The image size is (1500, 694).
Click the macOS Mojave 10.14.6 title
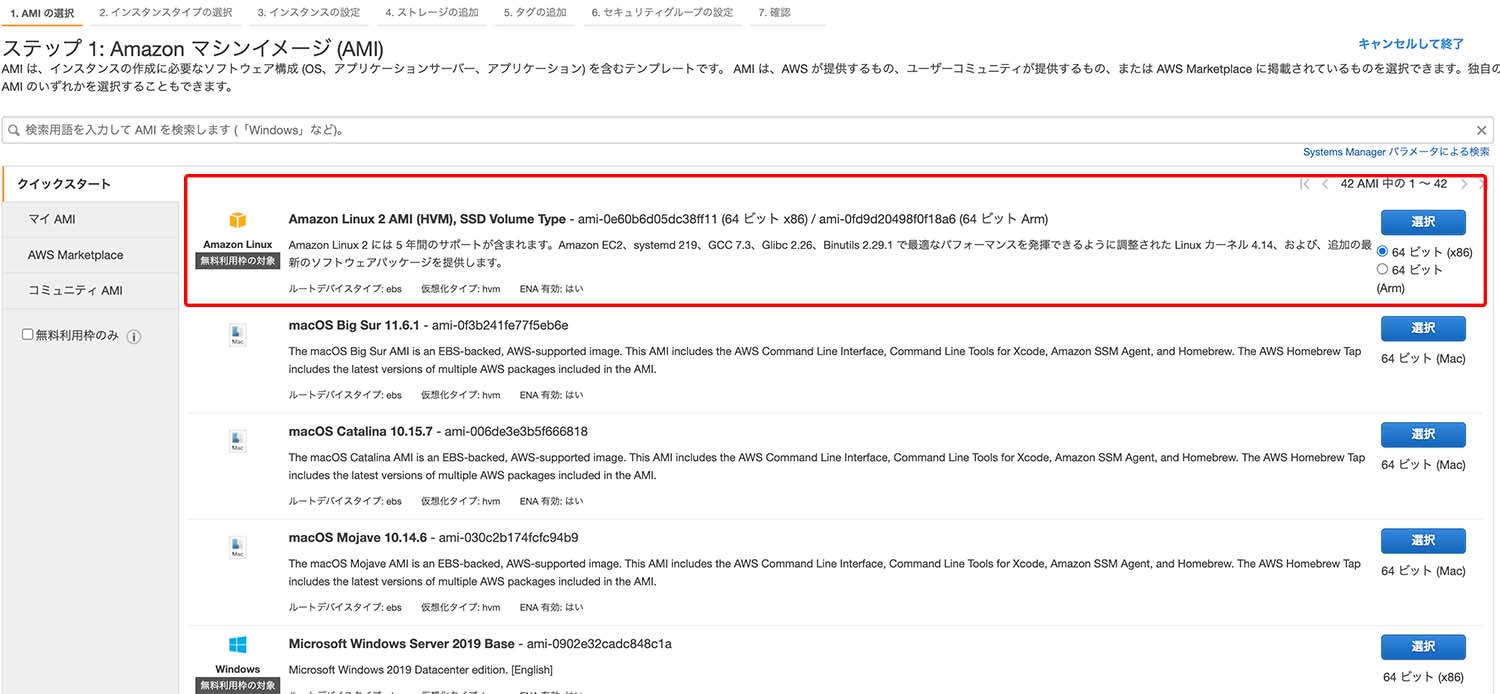[356, 537]
